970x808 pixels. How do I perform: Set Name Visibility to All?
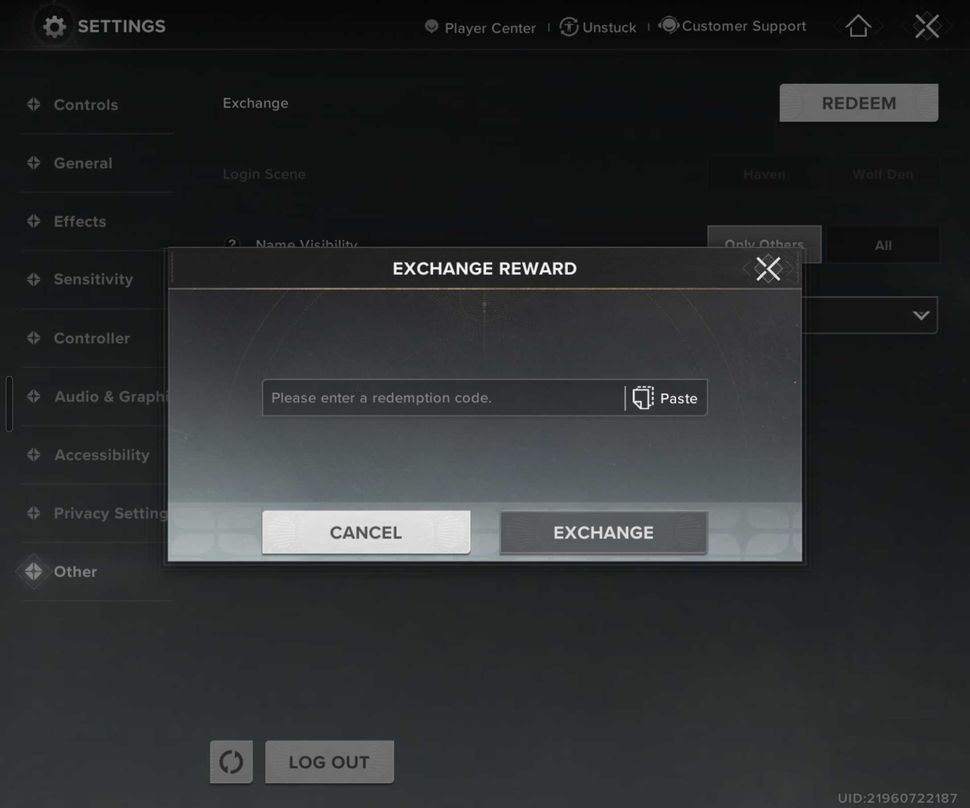[x=883, y=244]
